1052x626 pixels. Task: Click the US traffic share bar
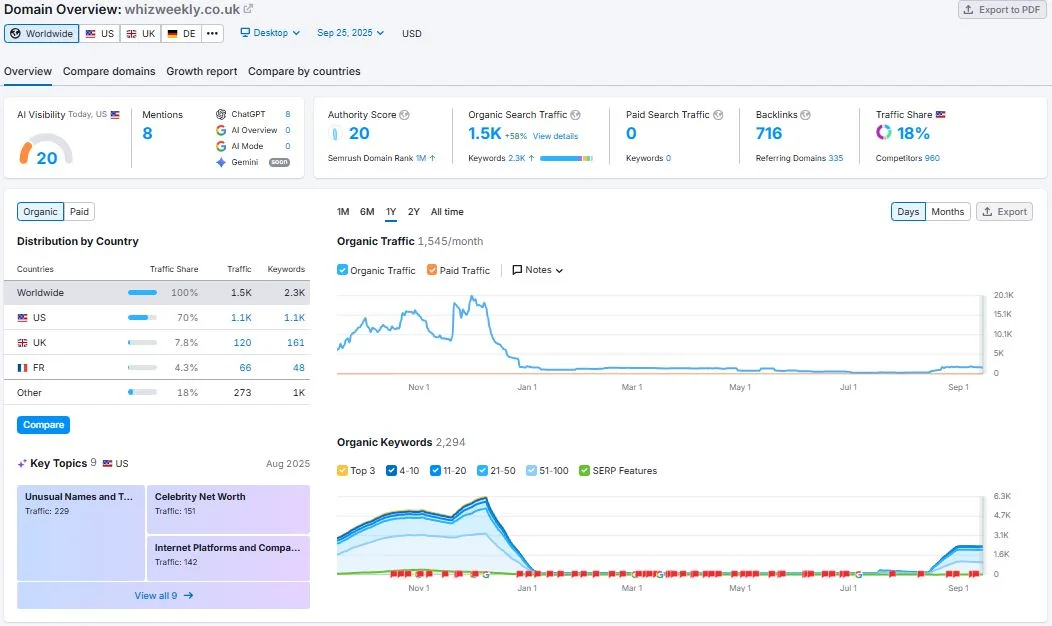142,318
